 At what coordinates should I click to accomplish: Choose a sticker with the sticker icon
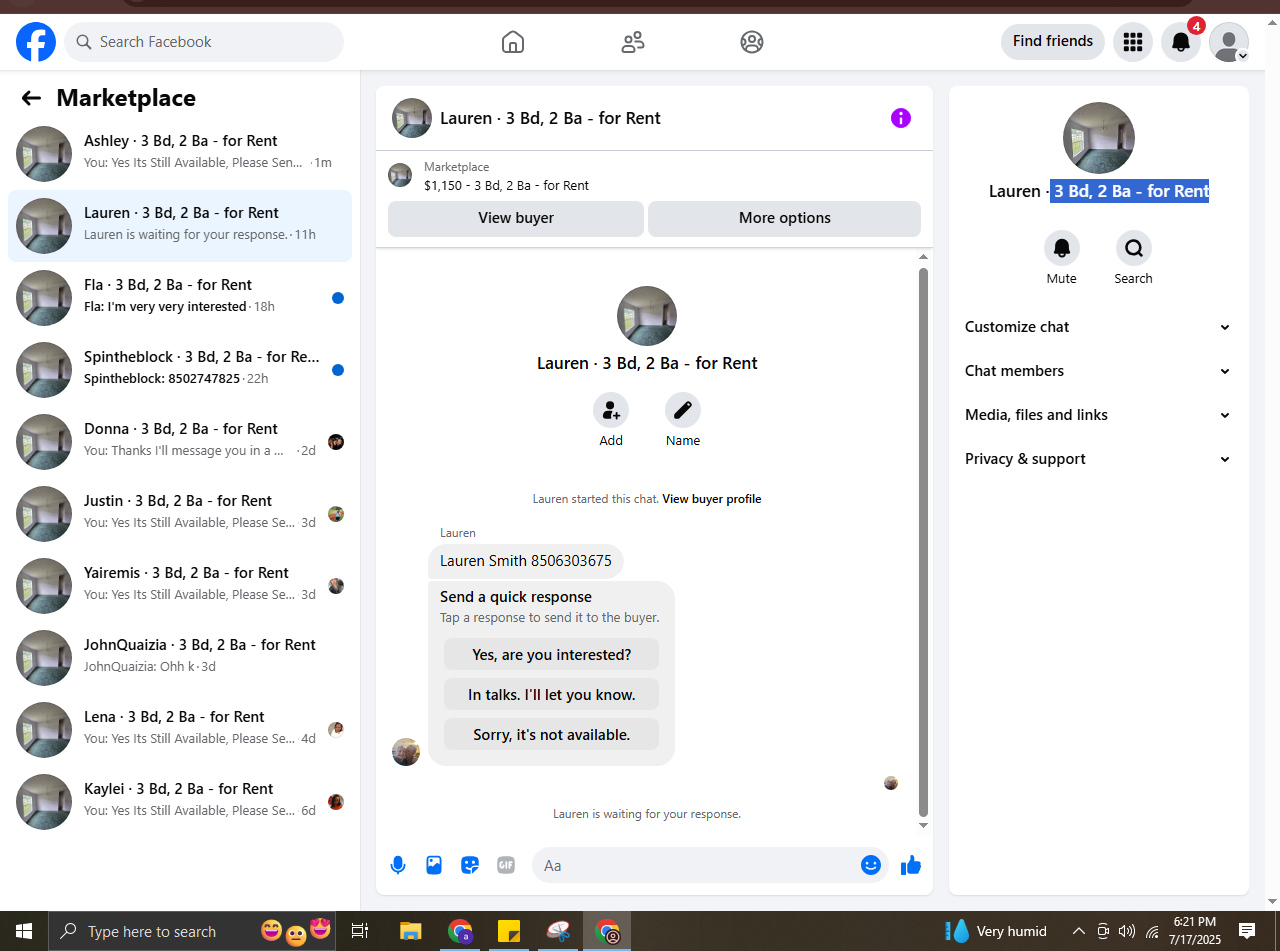click(470, 865)
